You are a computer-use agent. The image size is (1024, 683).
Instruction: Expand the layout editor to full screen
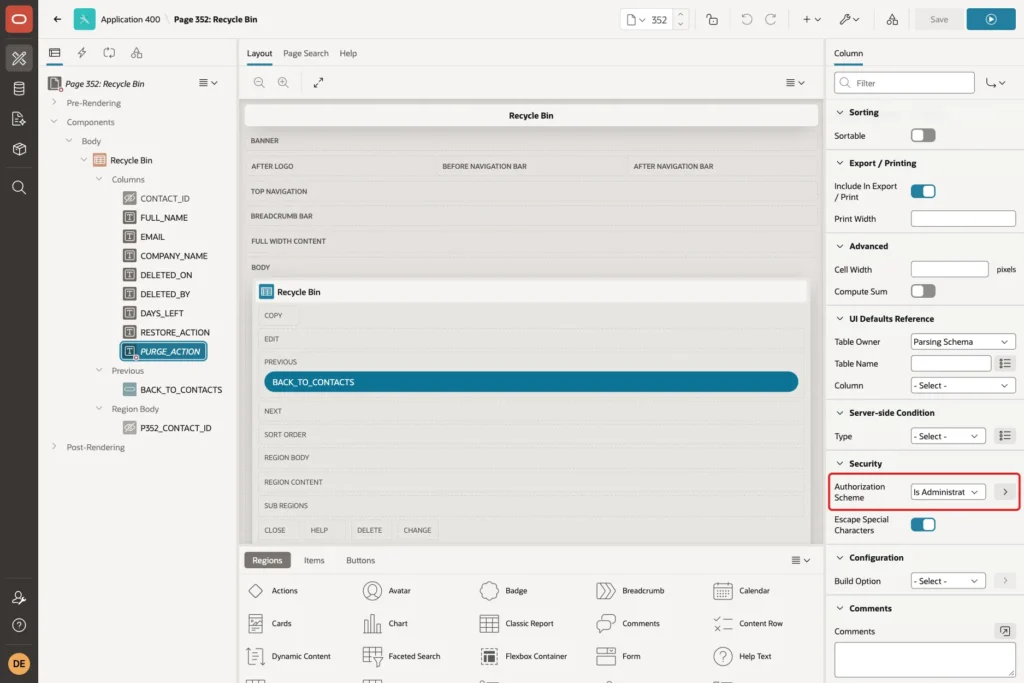coord(318,82)
